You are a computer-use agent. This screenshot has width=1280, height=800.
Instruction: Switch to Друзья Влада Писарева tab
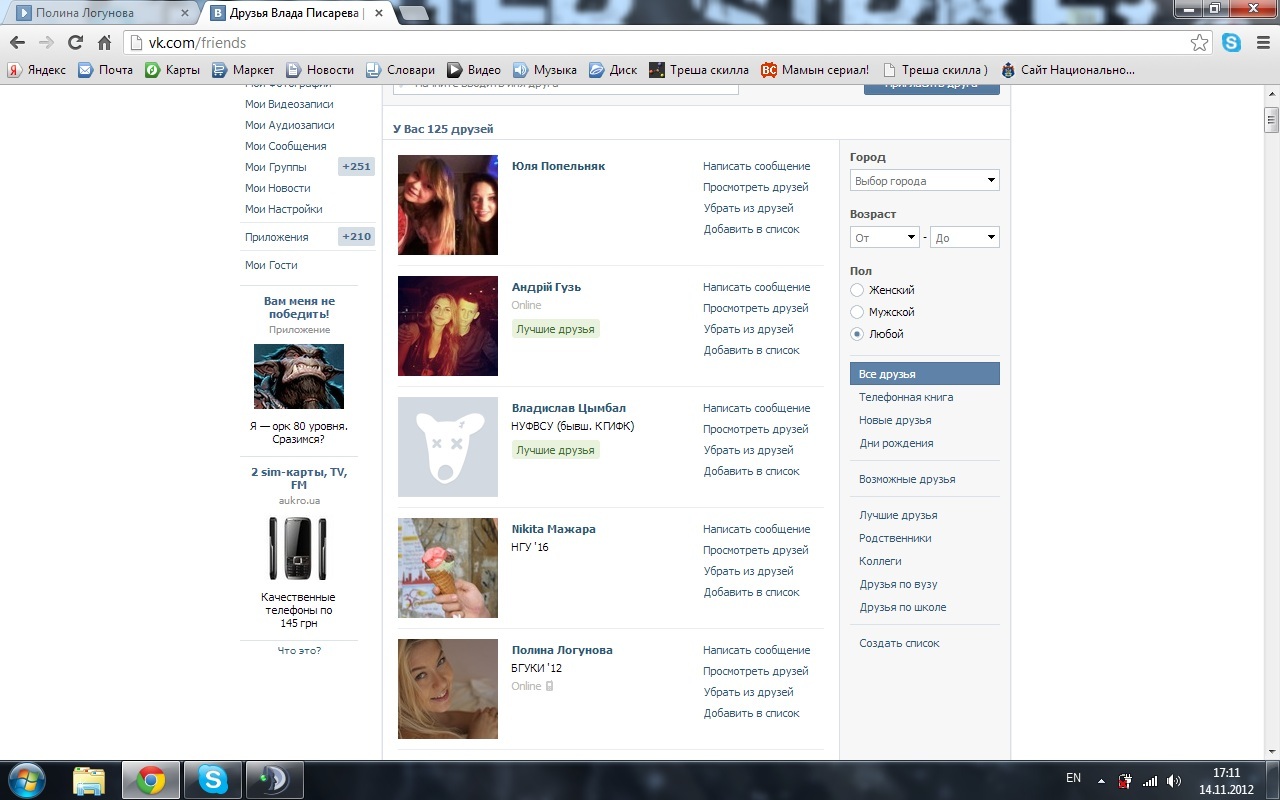point(295,13)
